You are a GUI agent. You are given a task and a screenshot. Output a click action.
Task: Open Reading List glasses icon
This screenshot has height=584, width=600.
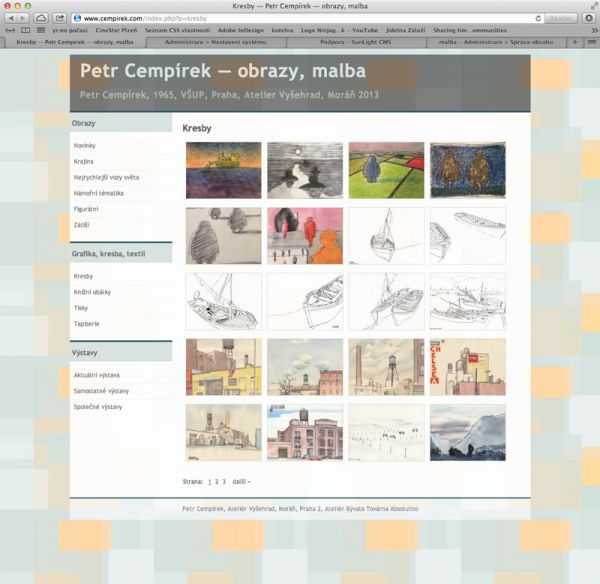coord(10,30)
